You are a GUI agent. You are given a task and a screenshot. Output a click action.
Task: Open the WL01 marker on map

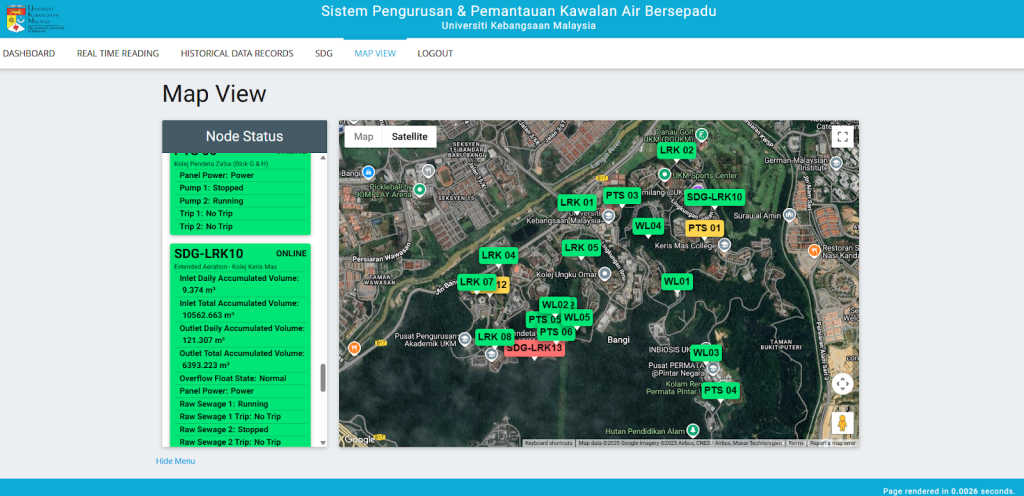pyautogui.click(x=677, y=282)
